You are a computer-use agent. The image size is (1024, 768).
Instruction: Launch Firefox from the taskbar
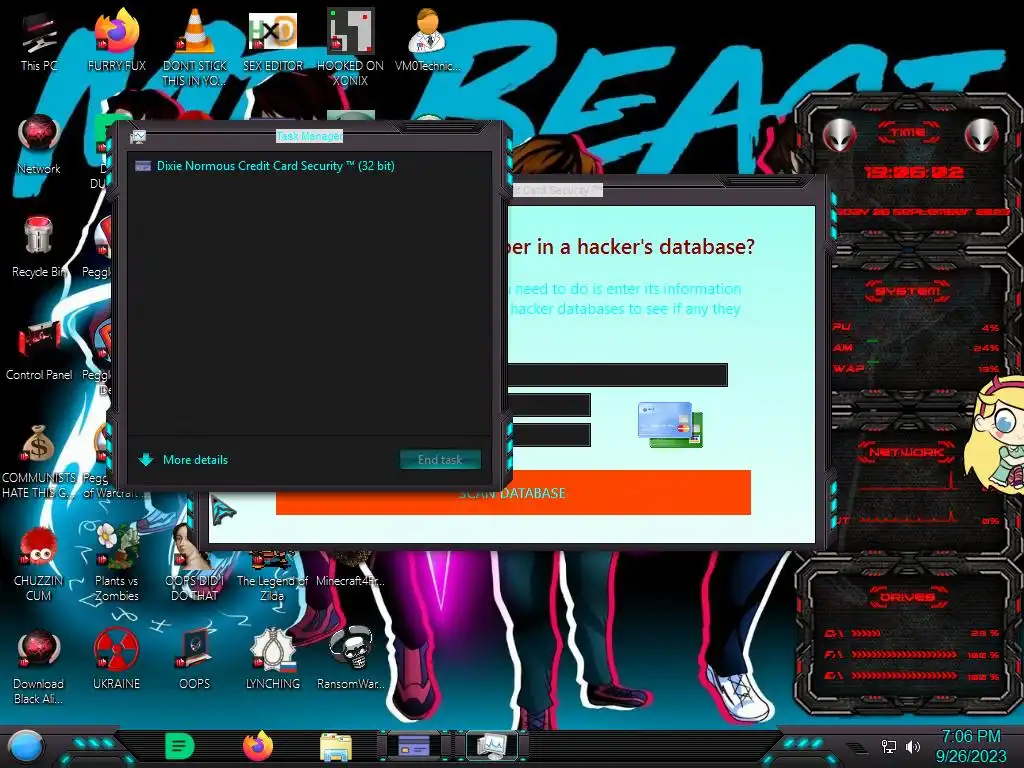258,746
